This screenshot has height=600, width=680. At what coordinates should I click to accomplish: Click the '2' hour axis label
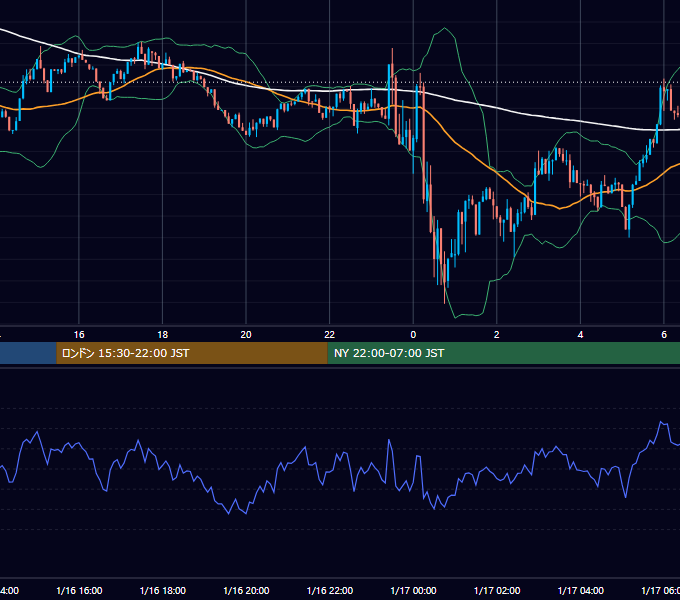pyautogui.click(x=497, y=335)
